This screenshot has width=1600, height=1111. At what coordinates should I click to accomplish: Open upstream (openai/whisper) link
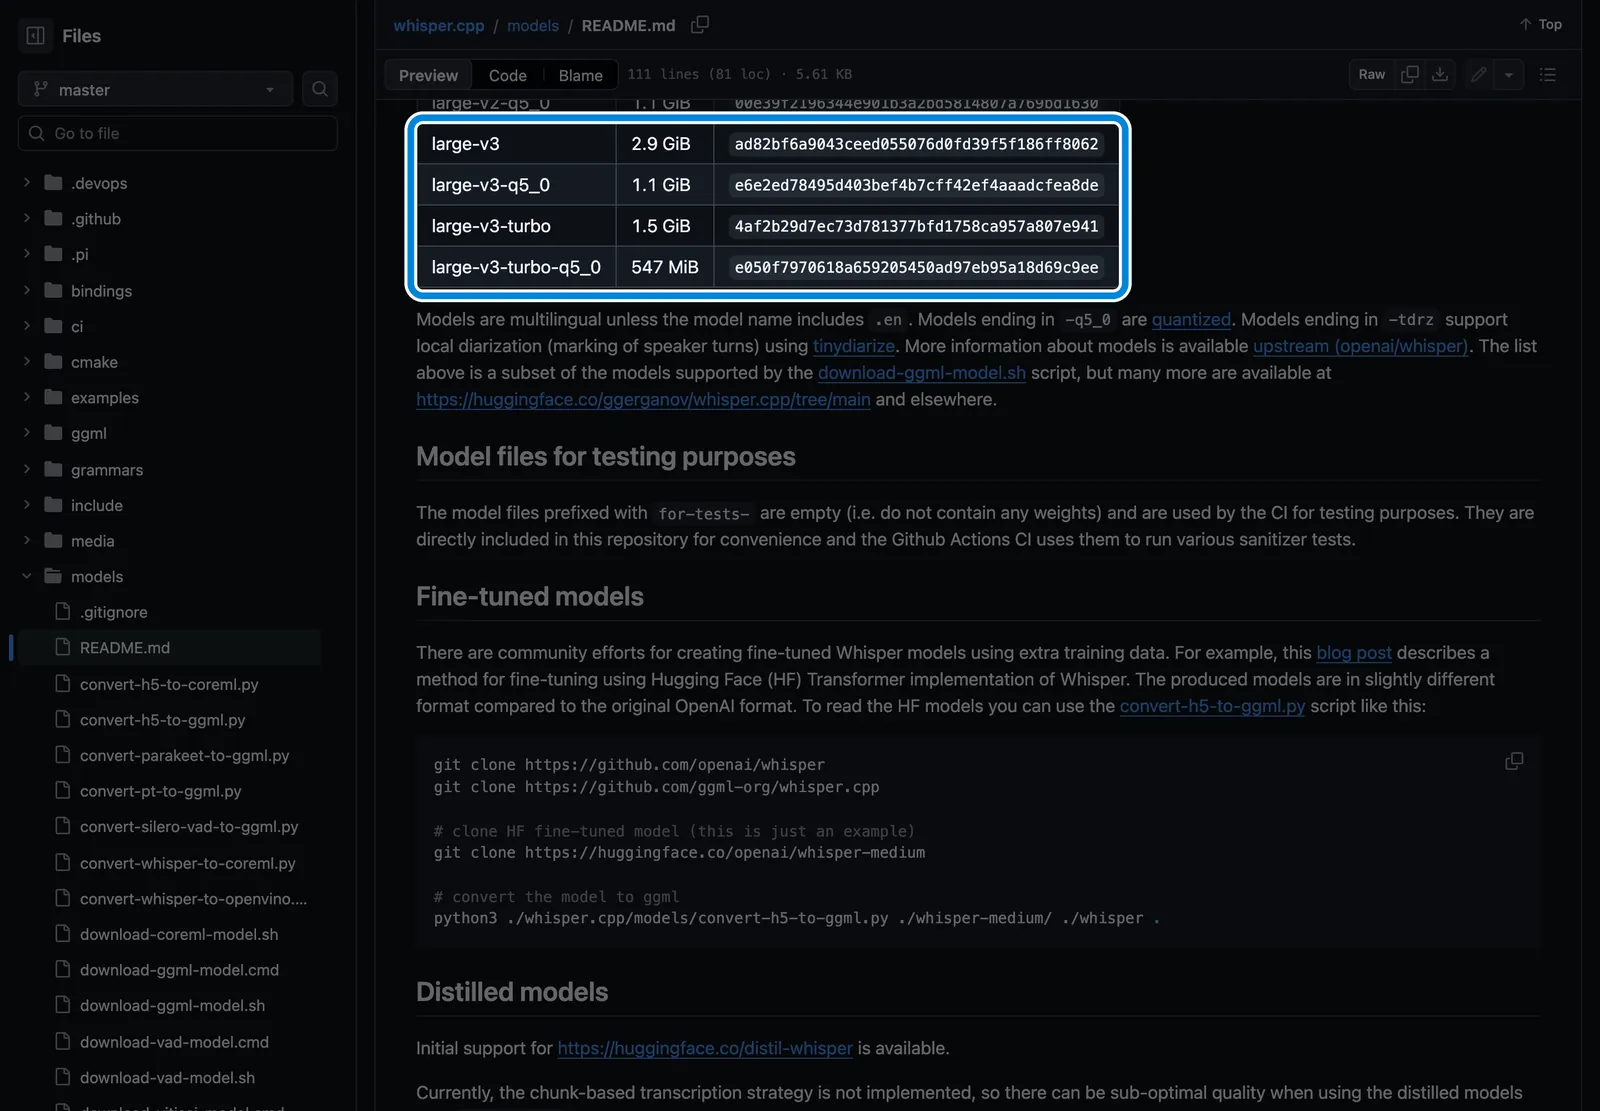coord(1360,346)
